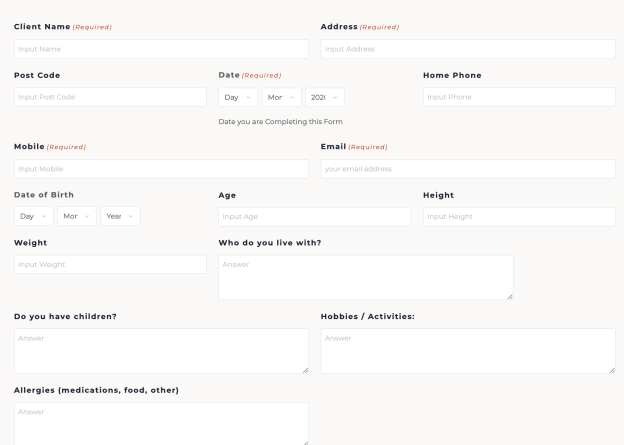624x445 pixels.
Task: Open Date of Birth Year dropdown
Action: (120, 216)
